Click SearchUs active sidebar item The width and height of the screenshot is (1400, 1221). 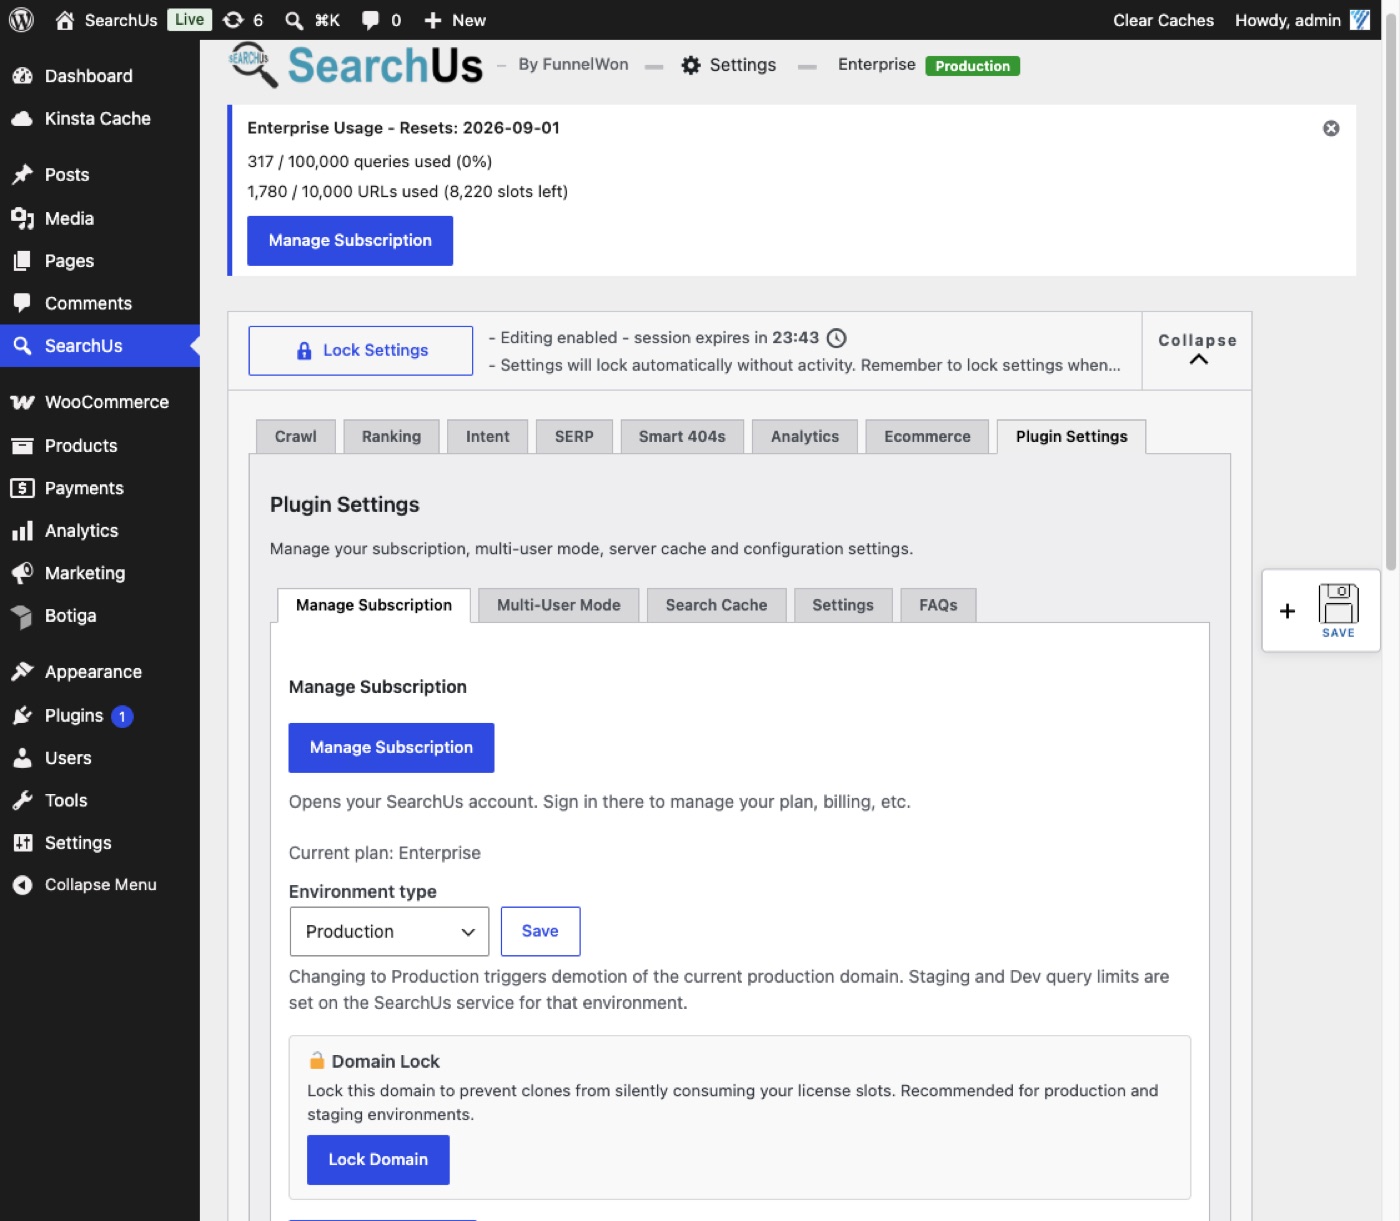click(x=100, y=346)
